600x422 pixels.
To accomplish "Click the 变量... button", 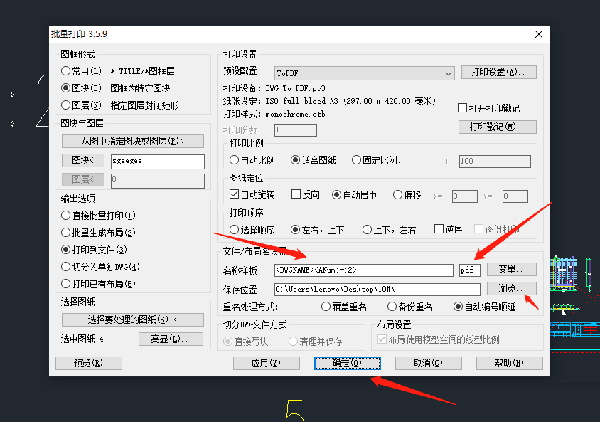I will (512, 269).
